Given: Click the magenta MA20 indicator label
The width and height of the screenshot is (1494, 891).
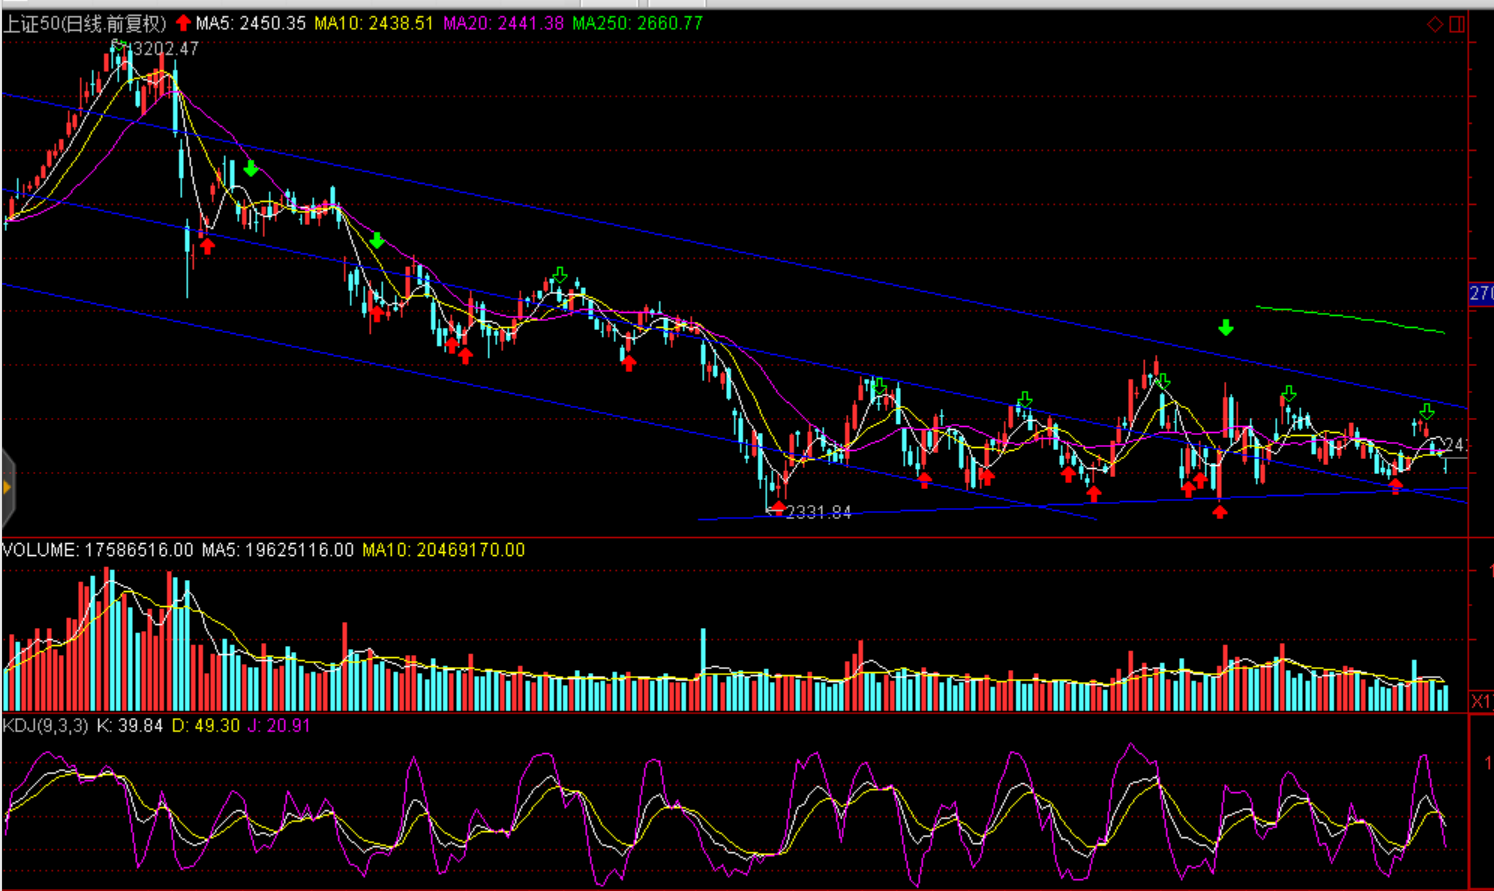Looking at the screenshot, I should pos(503,23).
